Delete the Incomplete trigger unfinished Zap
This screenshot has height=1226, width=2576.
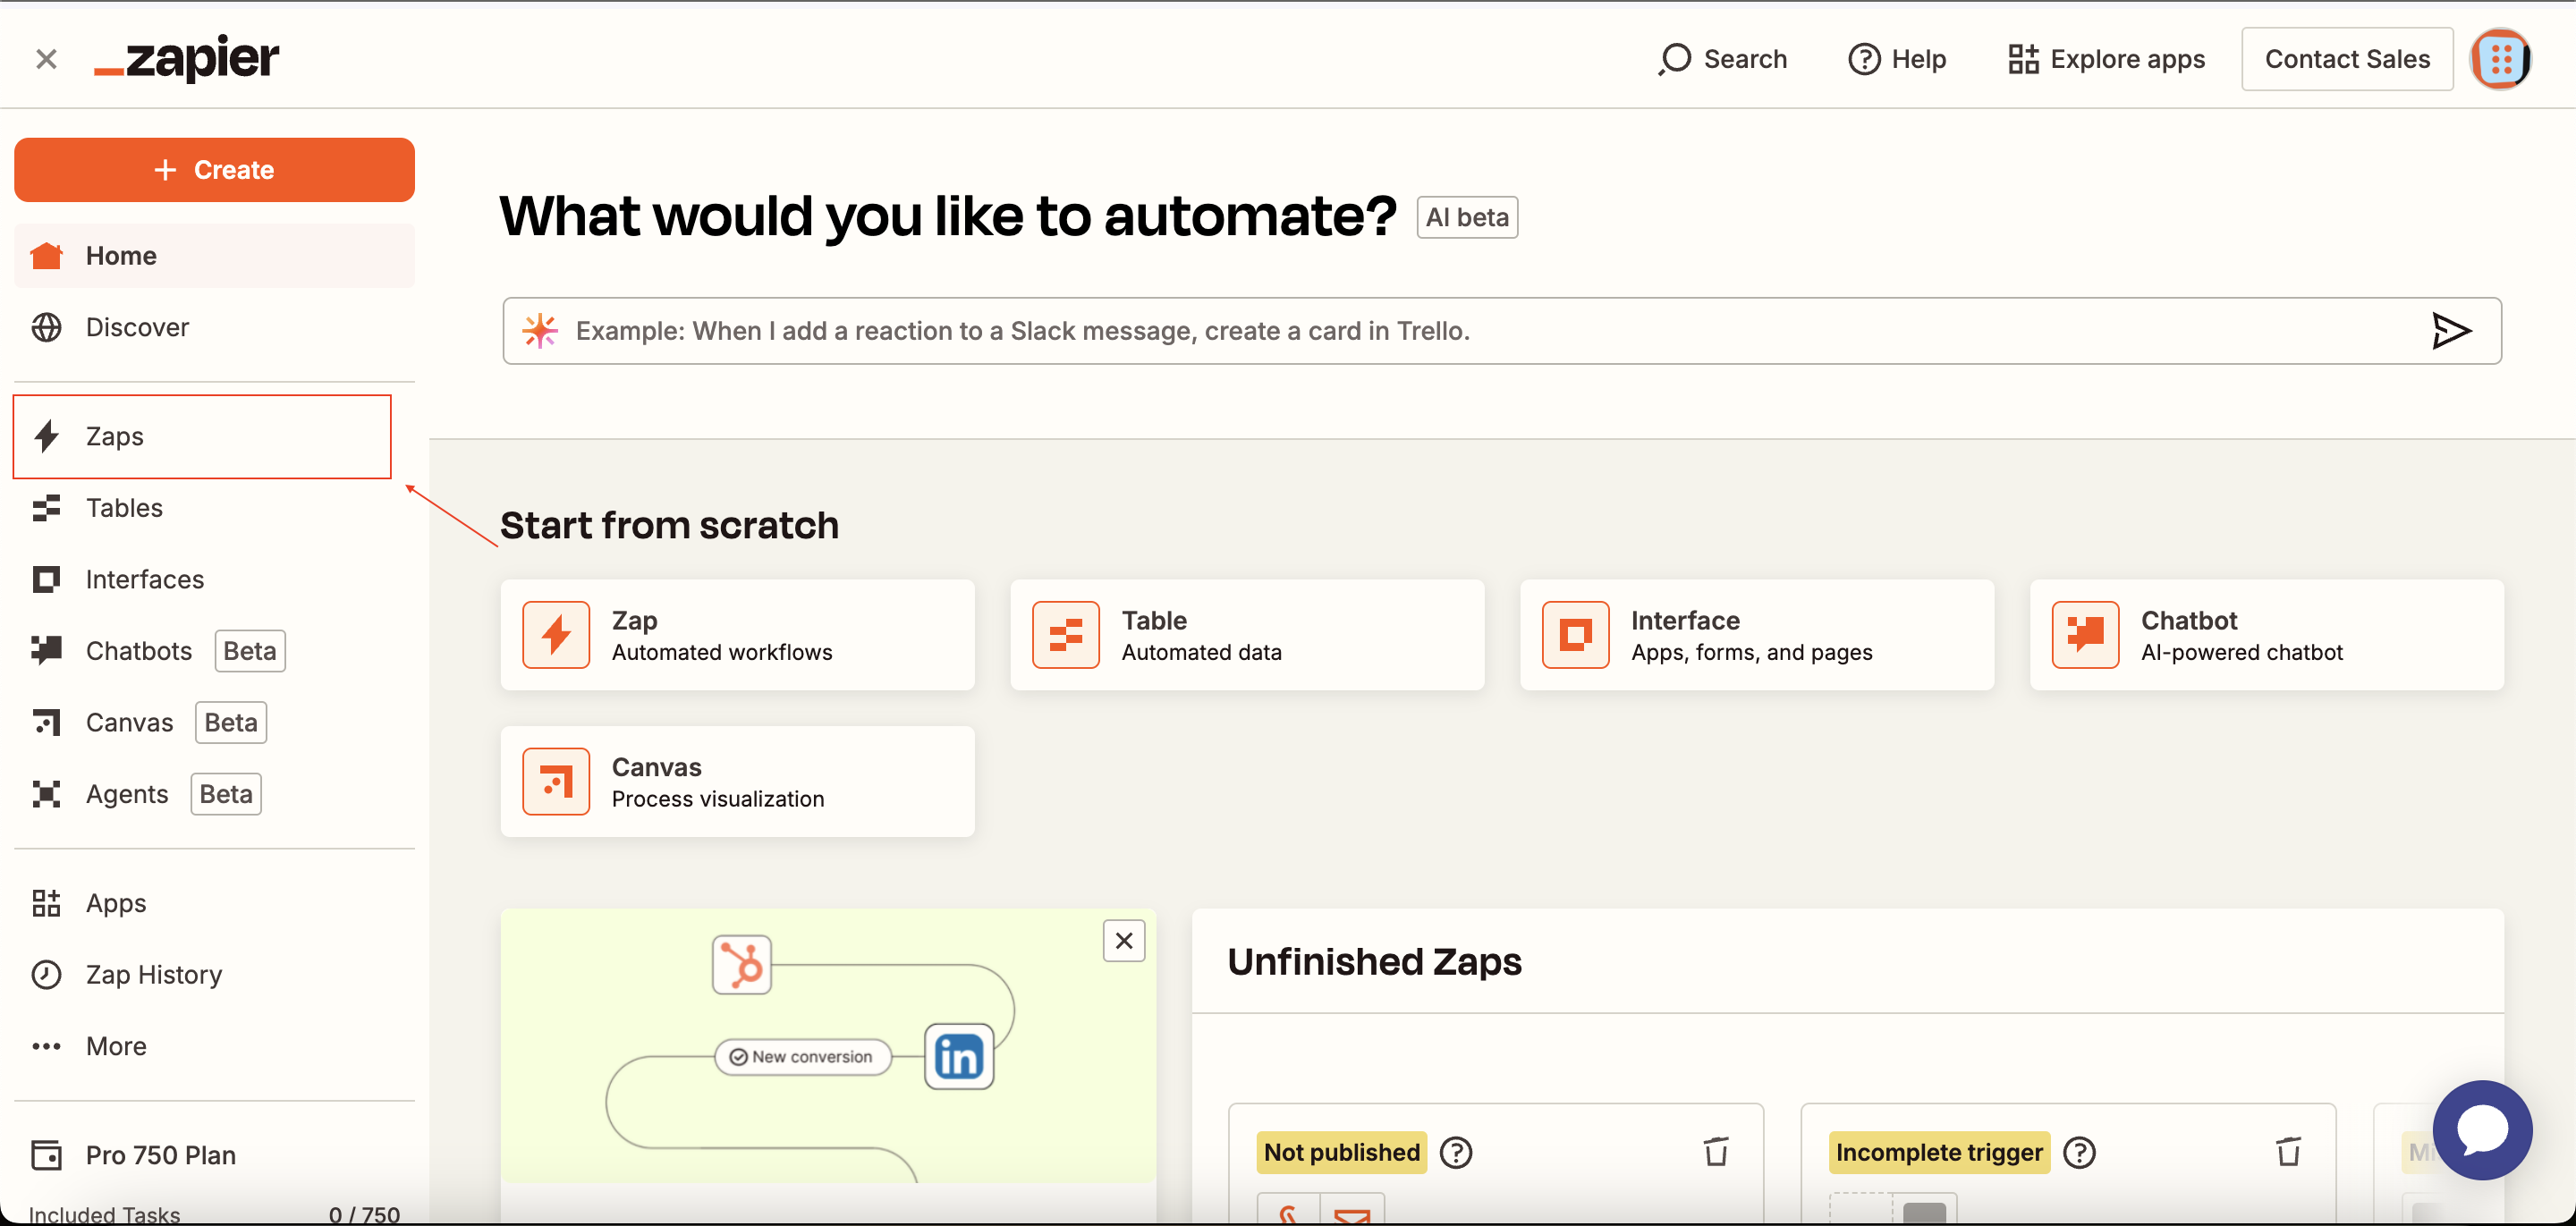(2289, 1152)
